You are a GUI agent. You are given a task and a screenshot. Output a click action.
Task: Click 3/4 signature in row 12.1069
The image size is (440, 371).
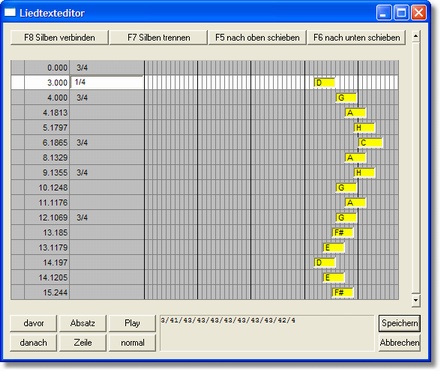(x=82, y=218)
